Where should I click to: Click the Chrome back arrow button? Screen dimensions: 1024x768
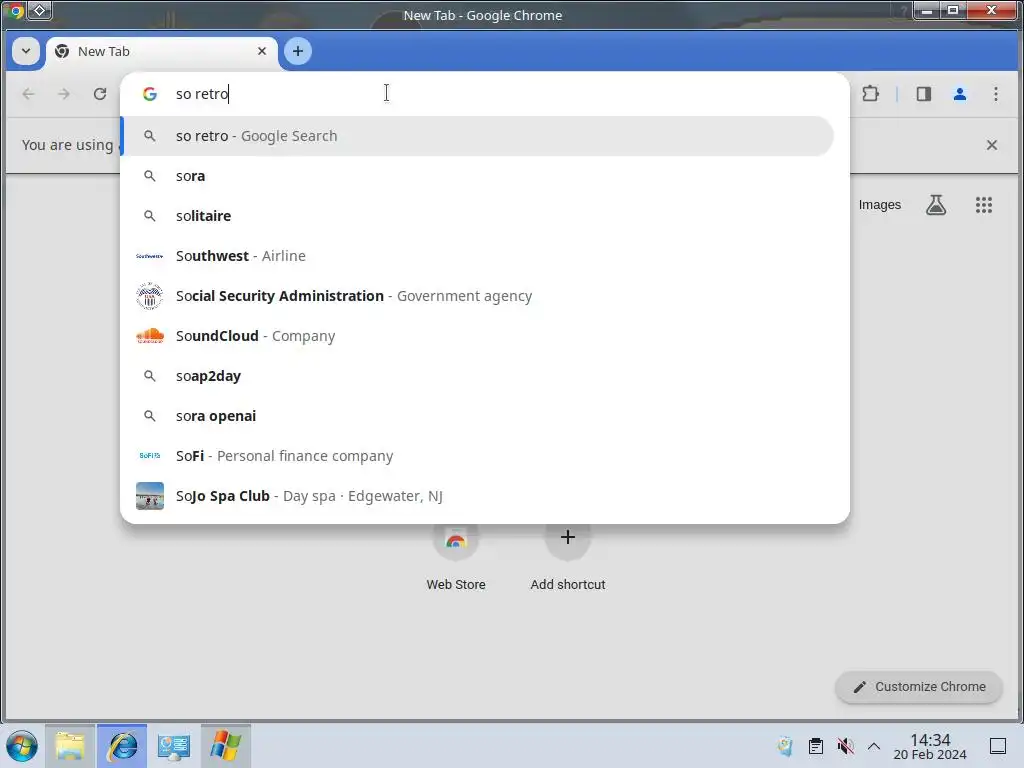coord(28,94)
